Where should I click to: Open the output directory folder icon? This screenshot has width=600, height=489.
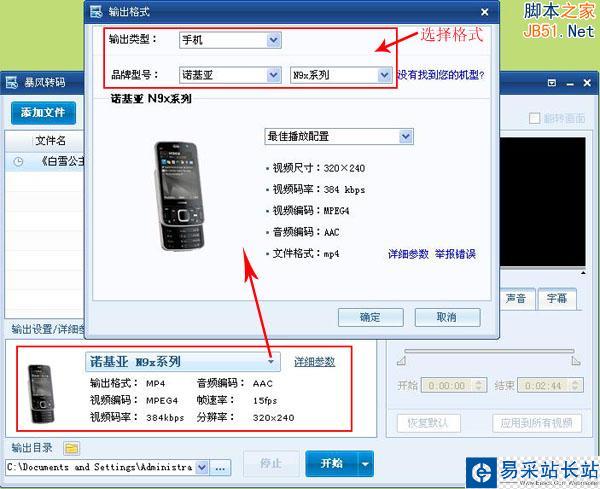coord(71,448)
